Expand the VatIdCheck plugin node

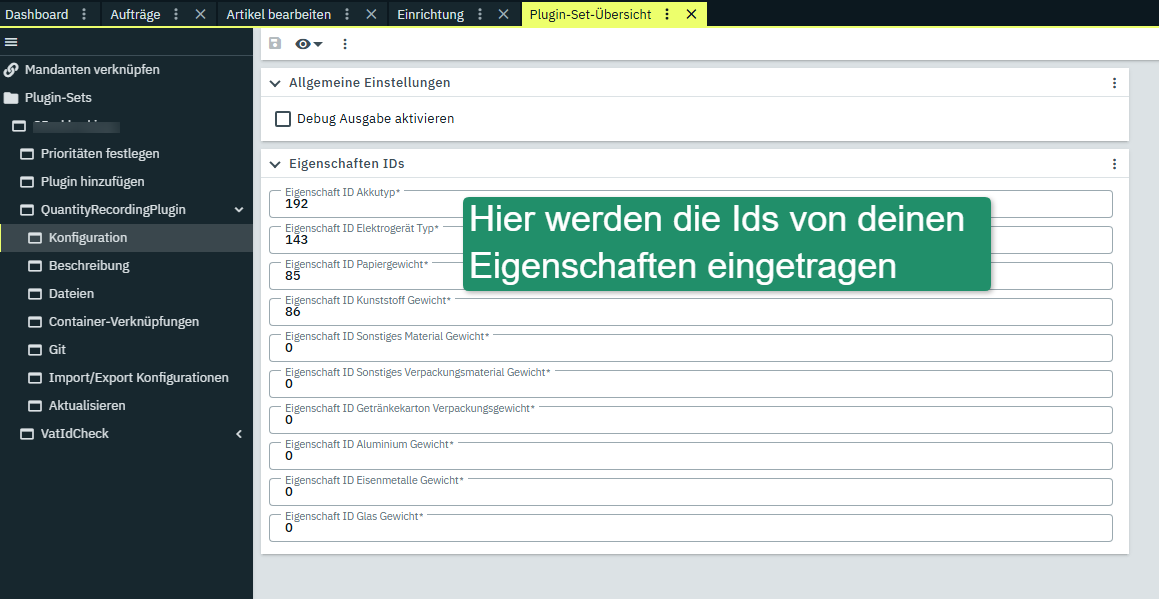point(239,434)
